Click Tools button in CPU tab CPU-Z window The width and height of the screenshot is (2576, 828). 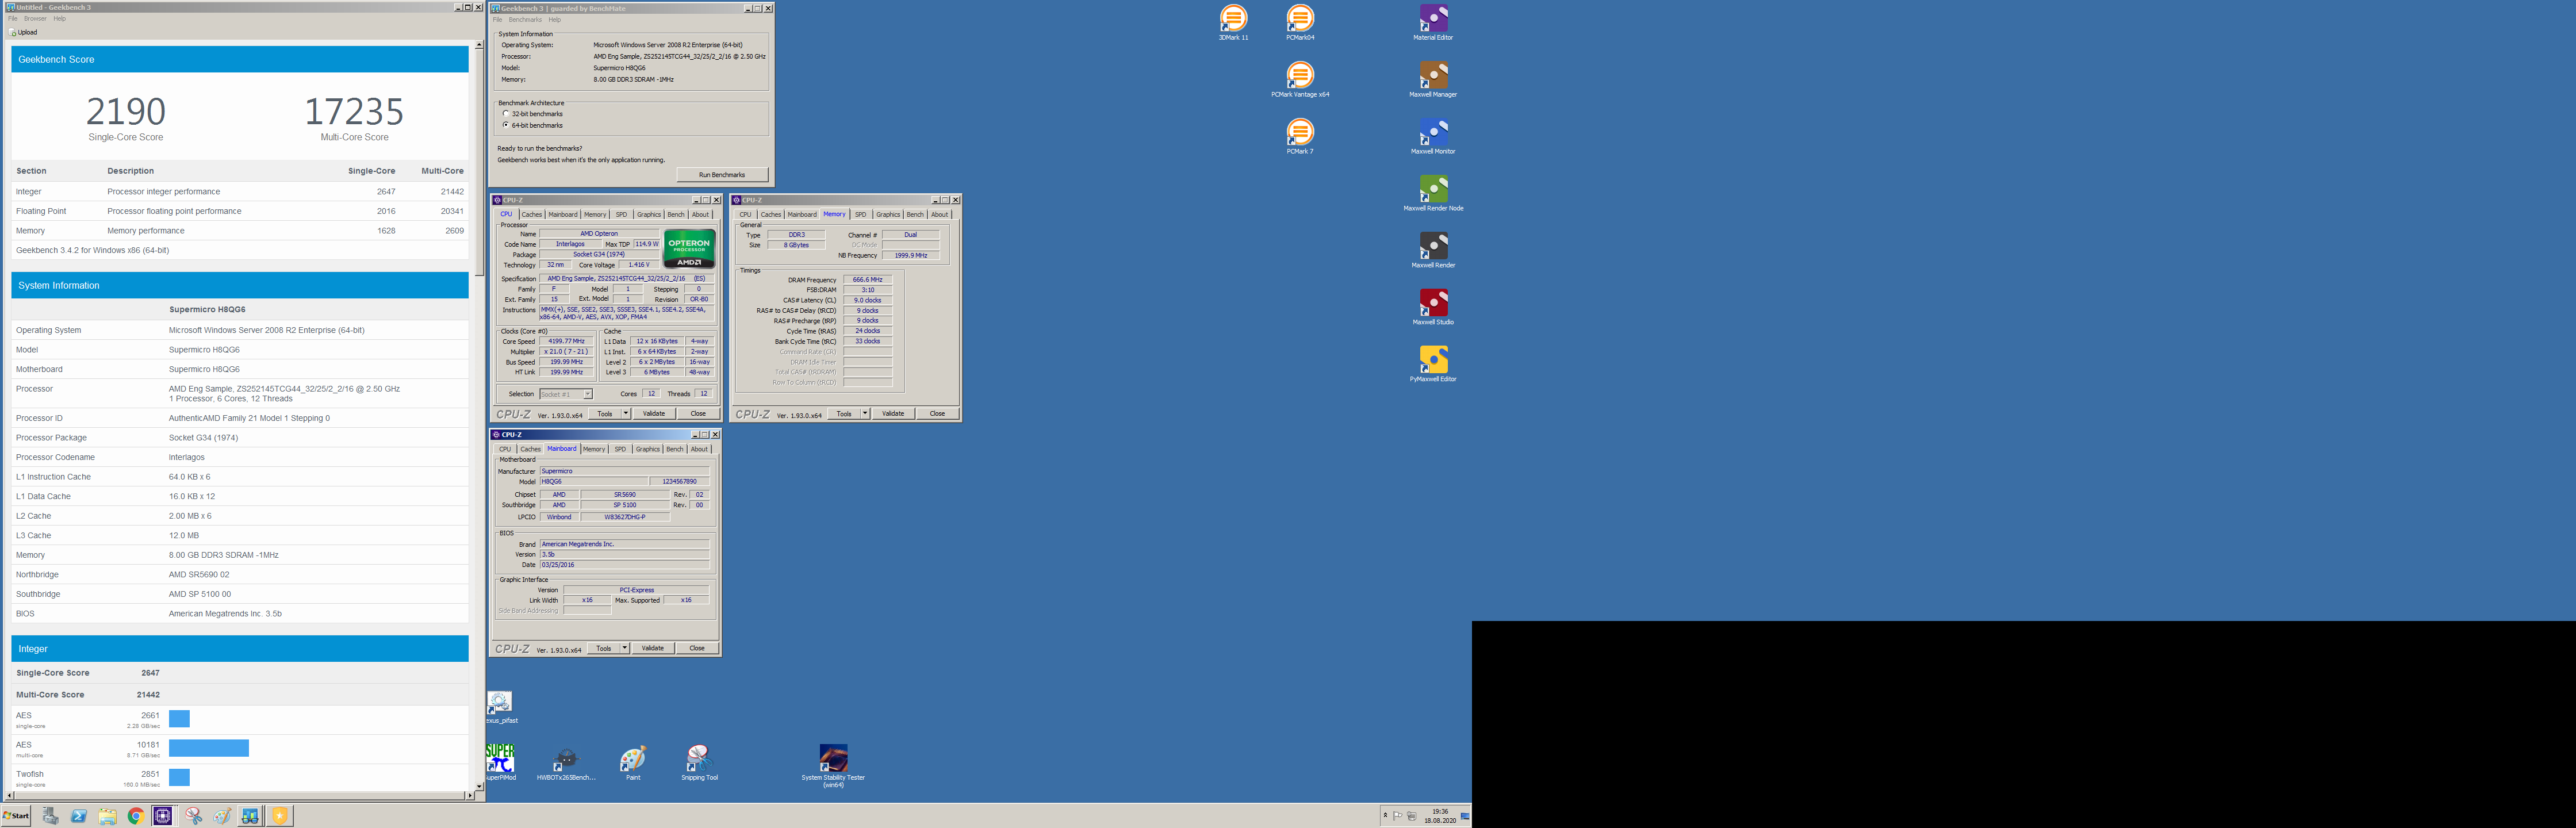point(605,413)
